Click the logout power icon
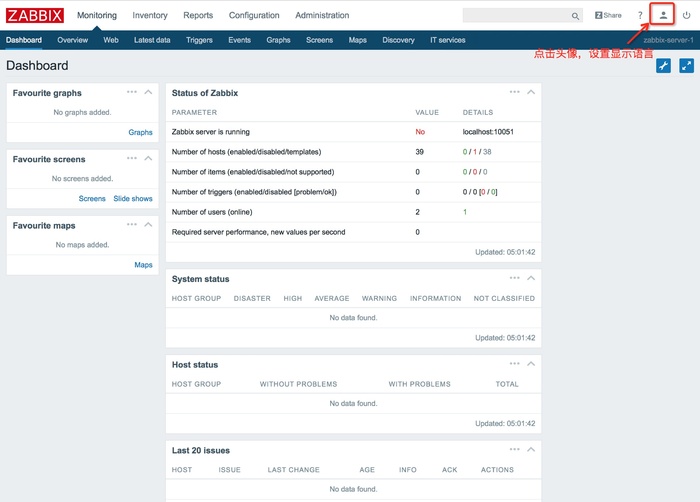This screenshot has height=502, width=700. click(x=686, y=15)
